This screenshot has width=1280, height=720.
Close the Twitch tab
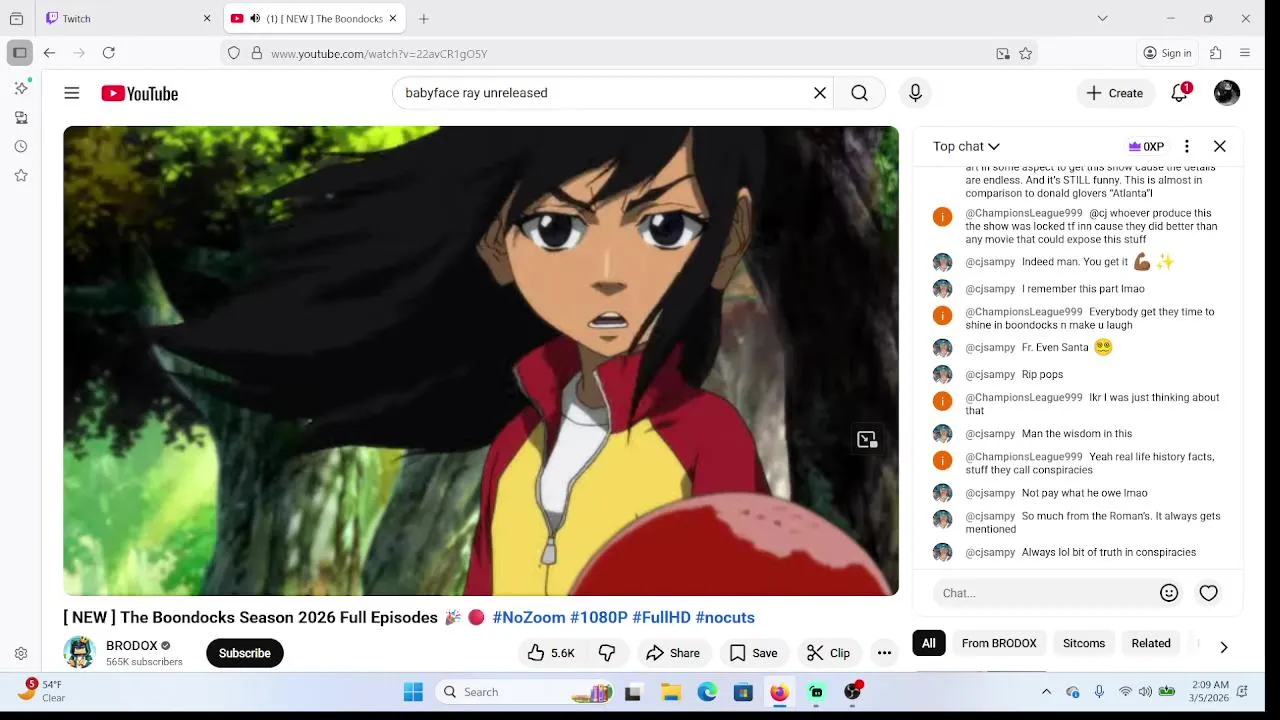pos(207,18)
